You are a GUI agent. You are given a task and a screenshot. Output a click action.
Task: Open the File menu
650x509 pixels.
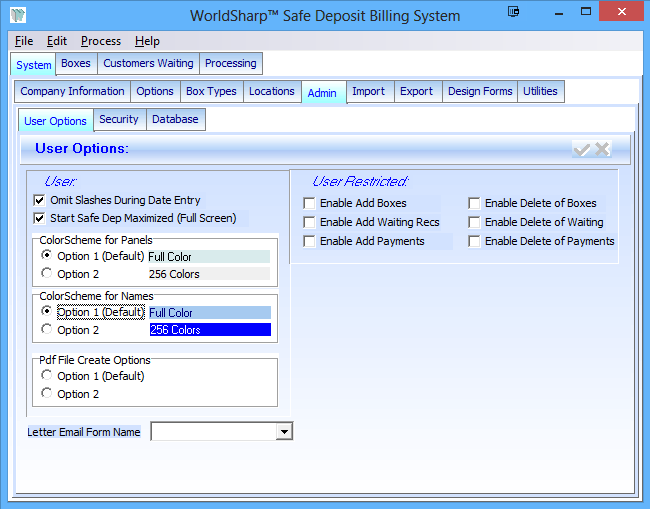(x=24, y=41)
